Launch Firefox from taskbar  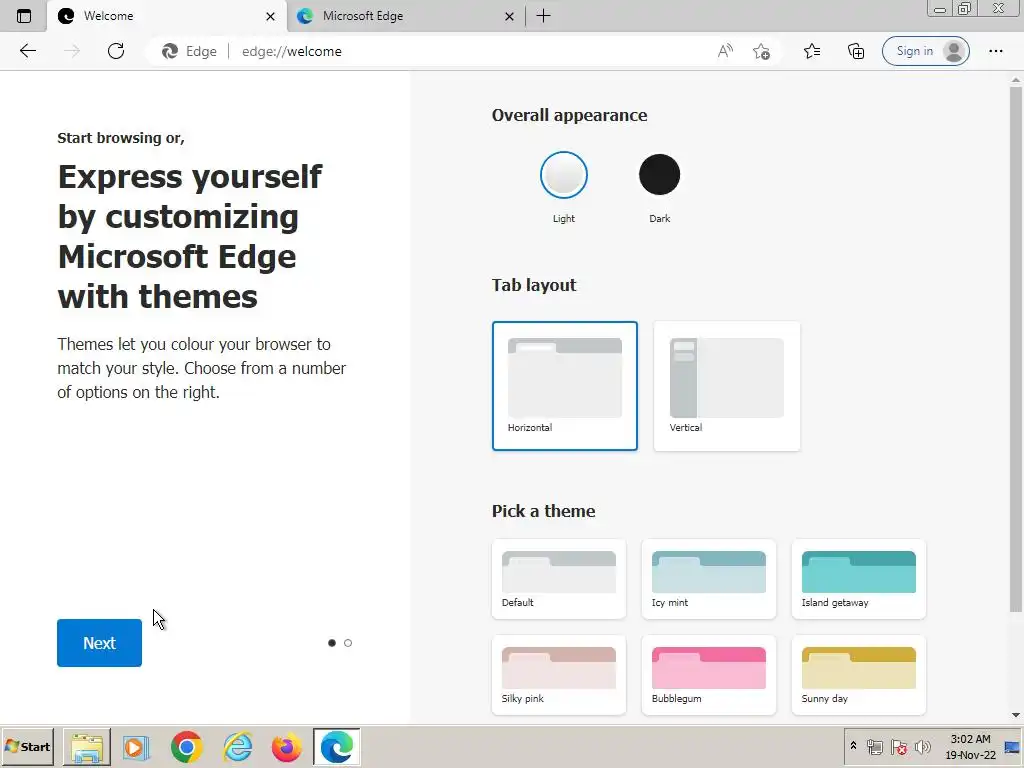pyautogui.click(x=287, y=747)
